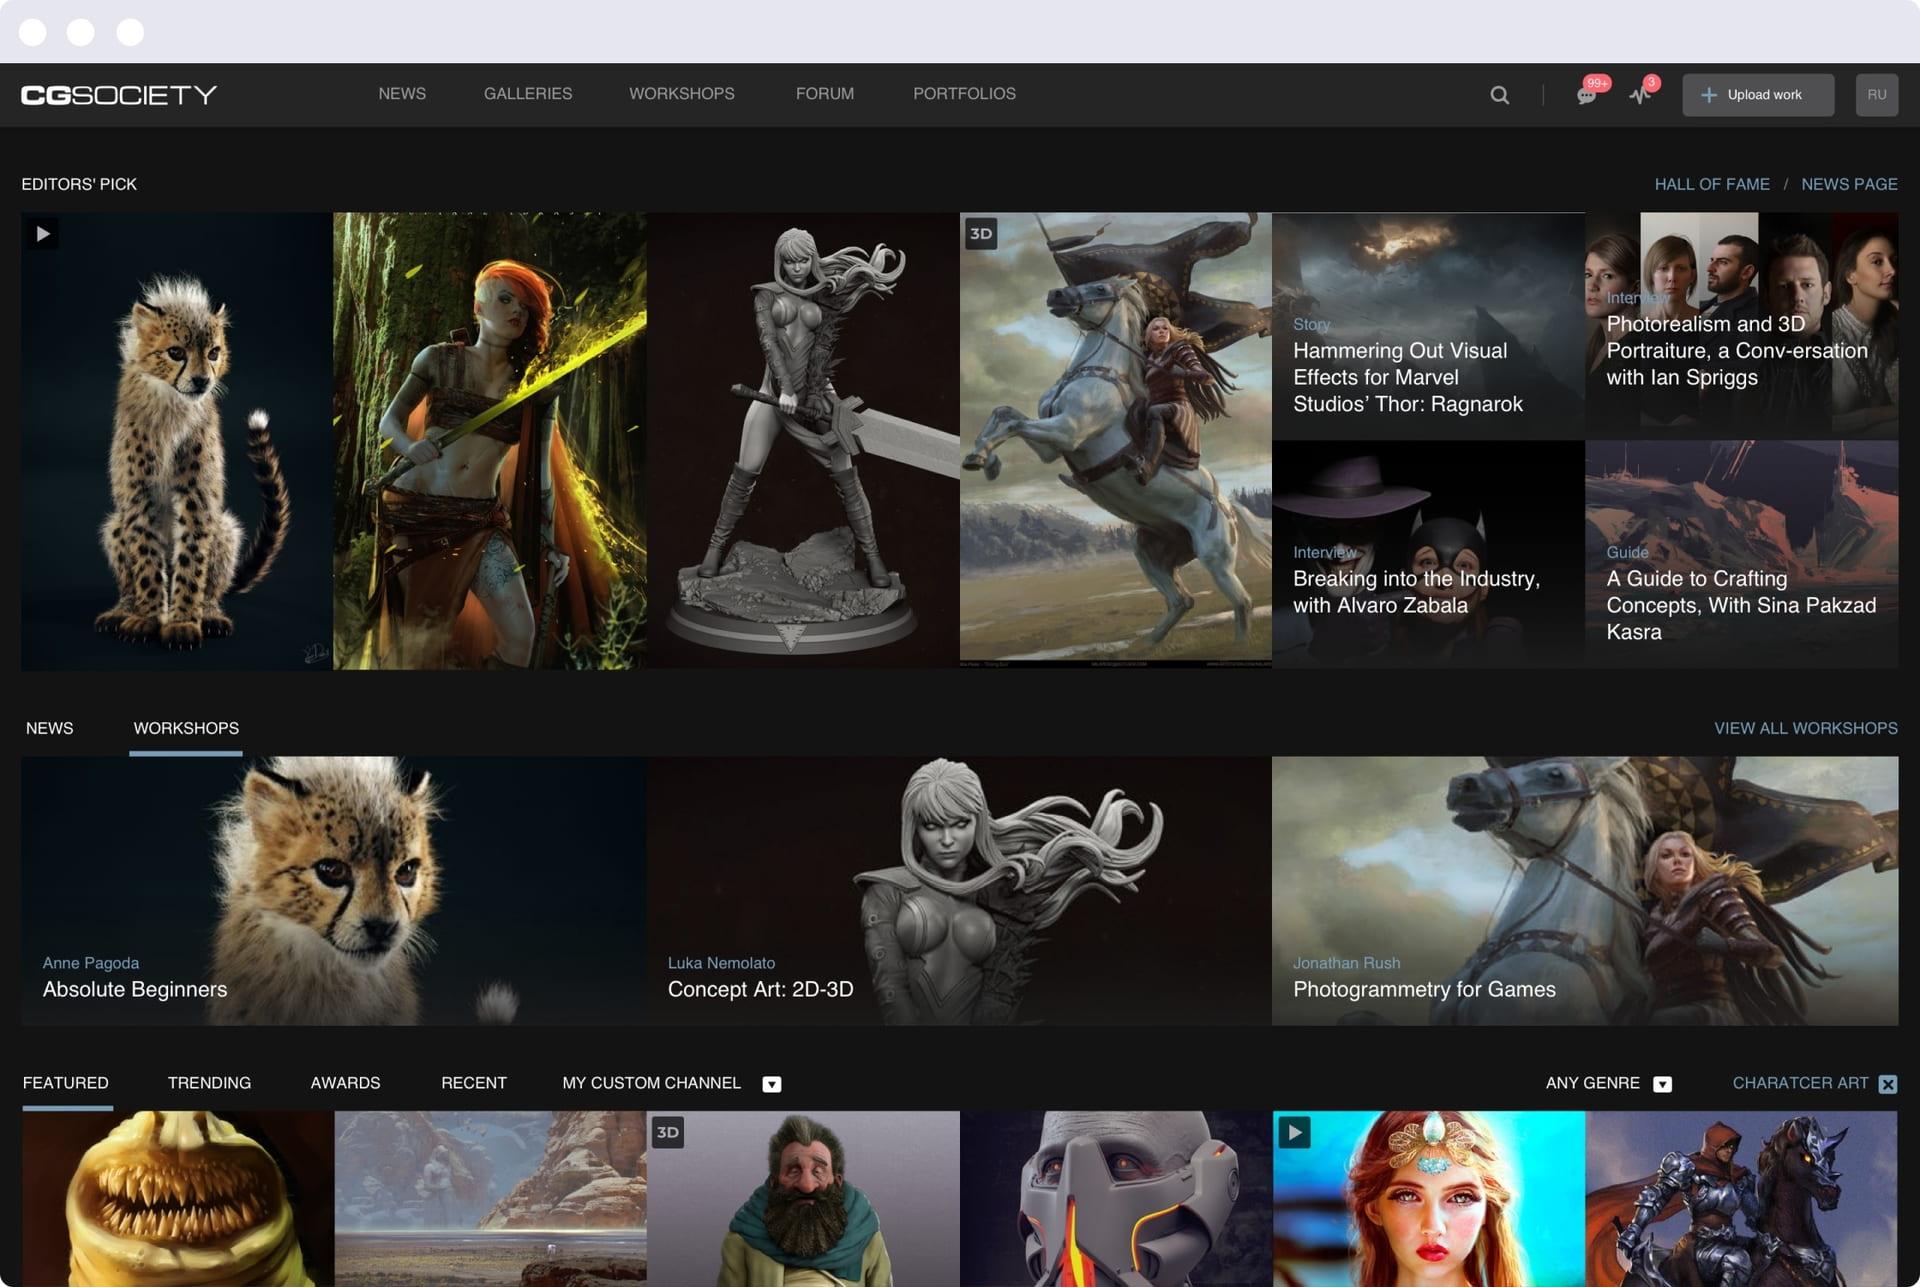Open the search magnifier icon
The height and width of the screenshot is (1287, 1920).
tap(1499, 95)
